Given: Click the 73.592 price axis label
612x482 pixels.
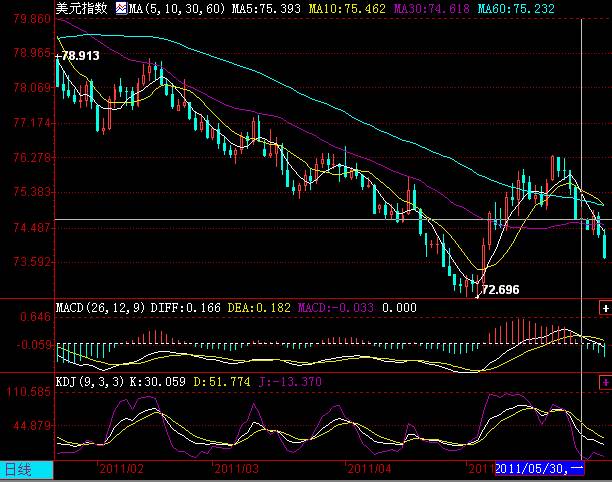Looking at the screenshot, I should pos(32,261).
